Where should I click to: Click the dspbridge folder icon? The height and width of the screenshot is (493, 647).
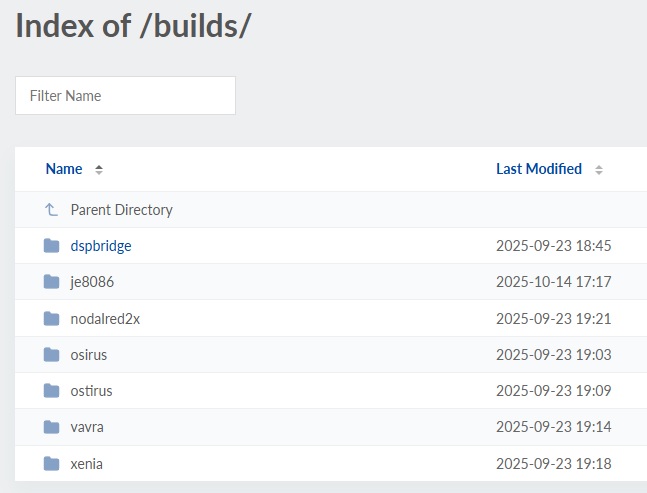point(52,246)
